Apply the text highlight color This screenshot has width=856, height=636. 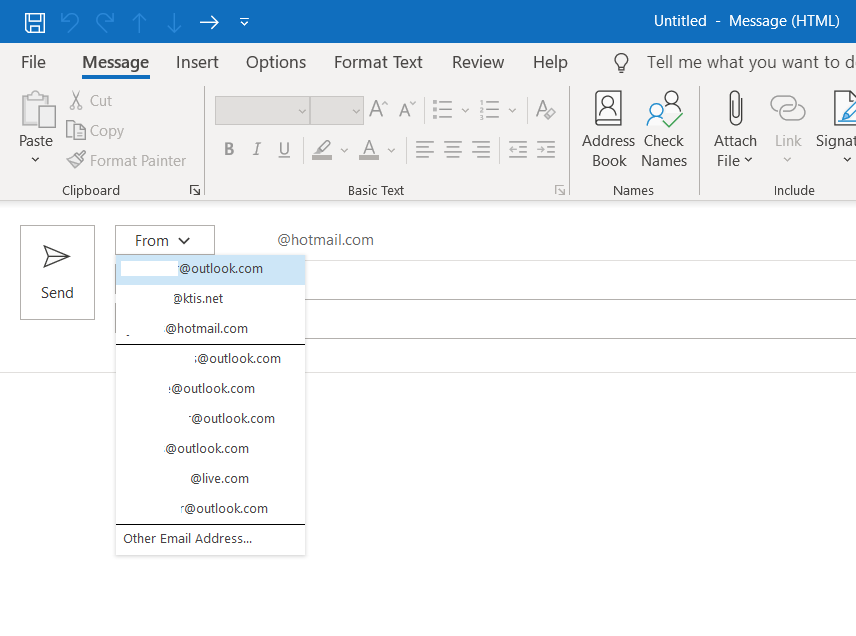click(x=322, y=150)
